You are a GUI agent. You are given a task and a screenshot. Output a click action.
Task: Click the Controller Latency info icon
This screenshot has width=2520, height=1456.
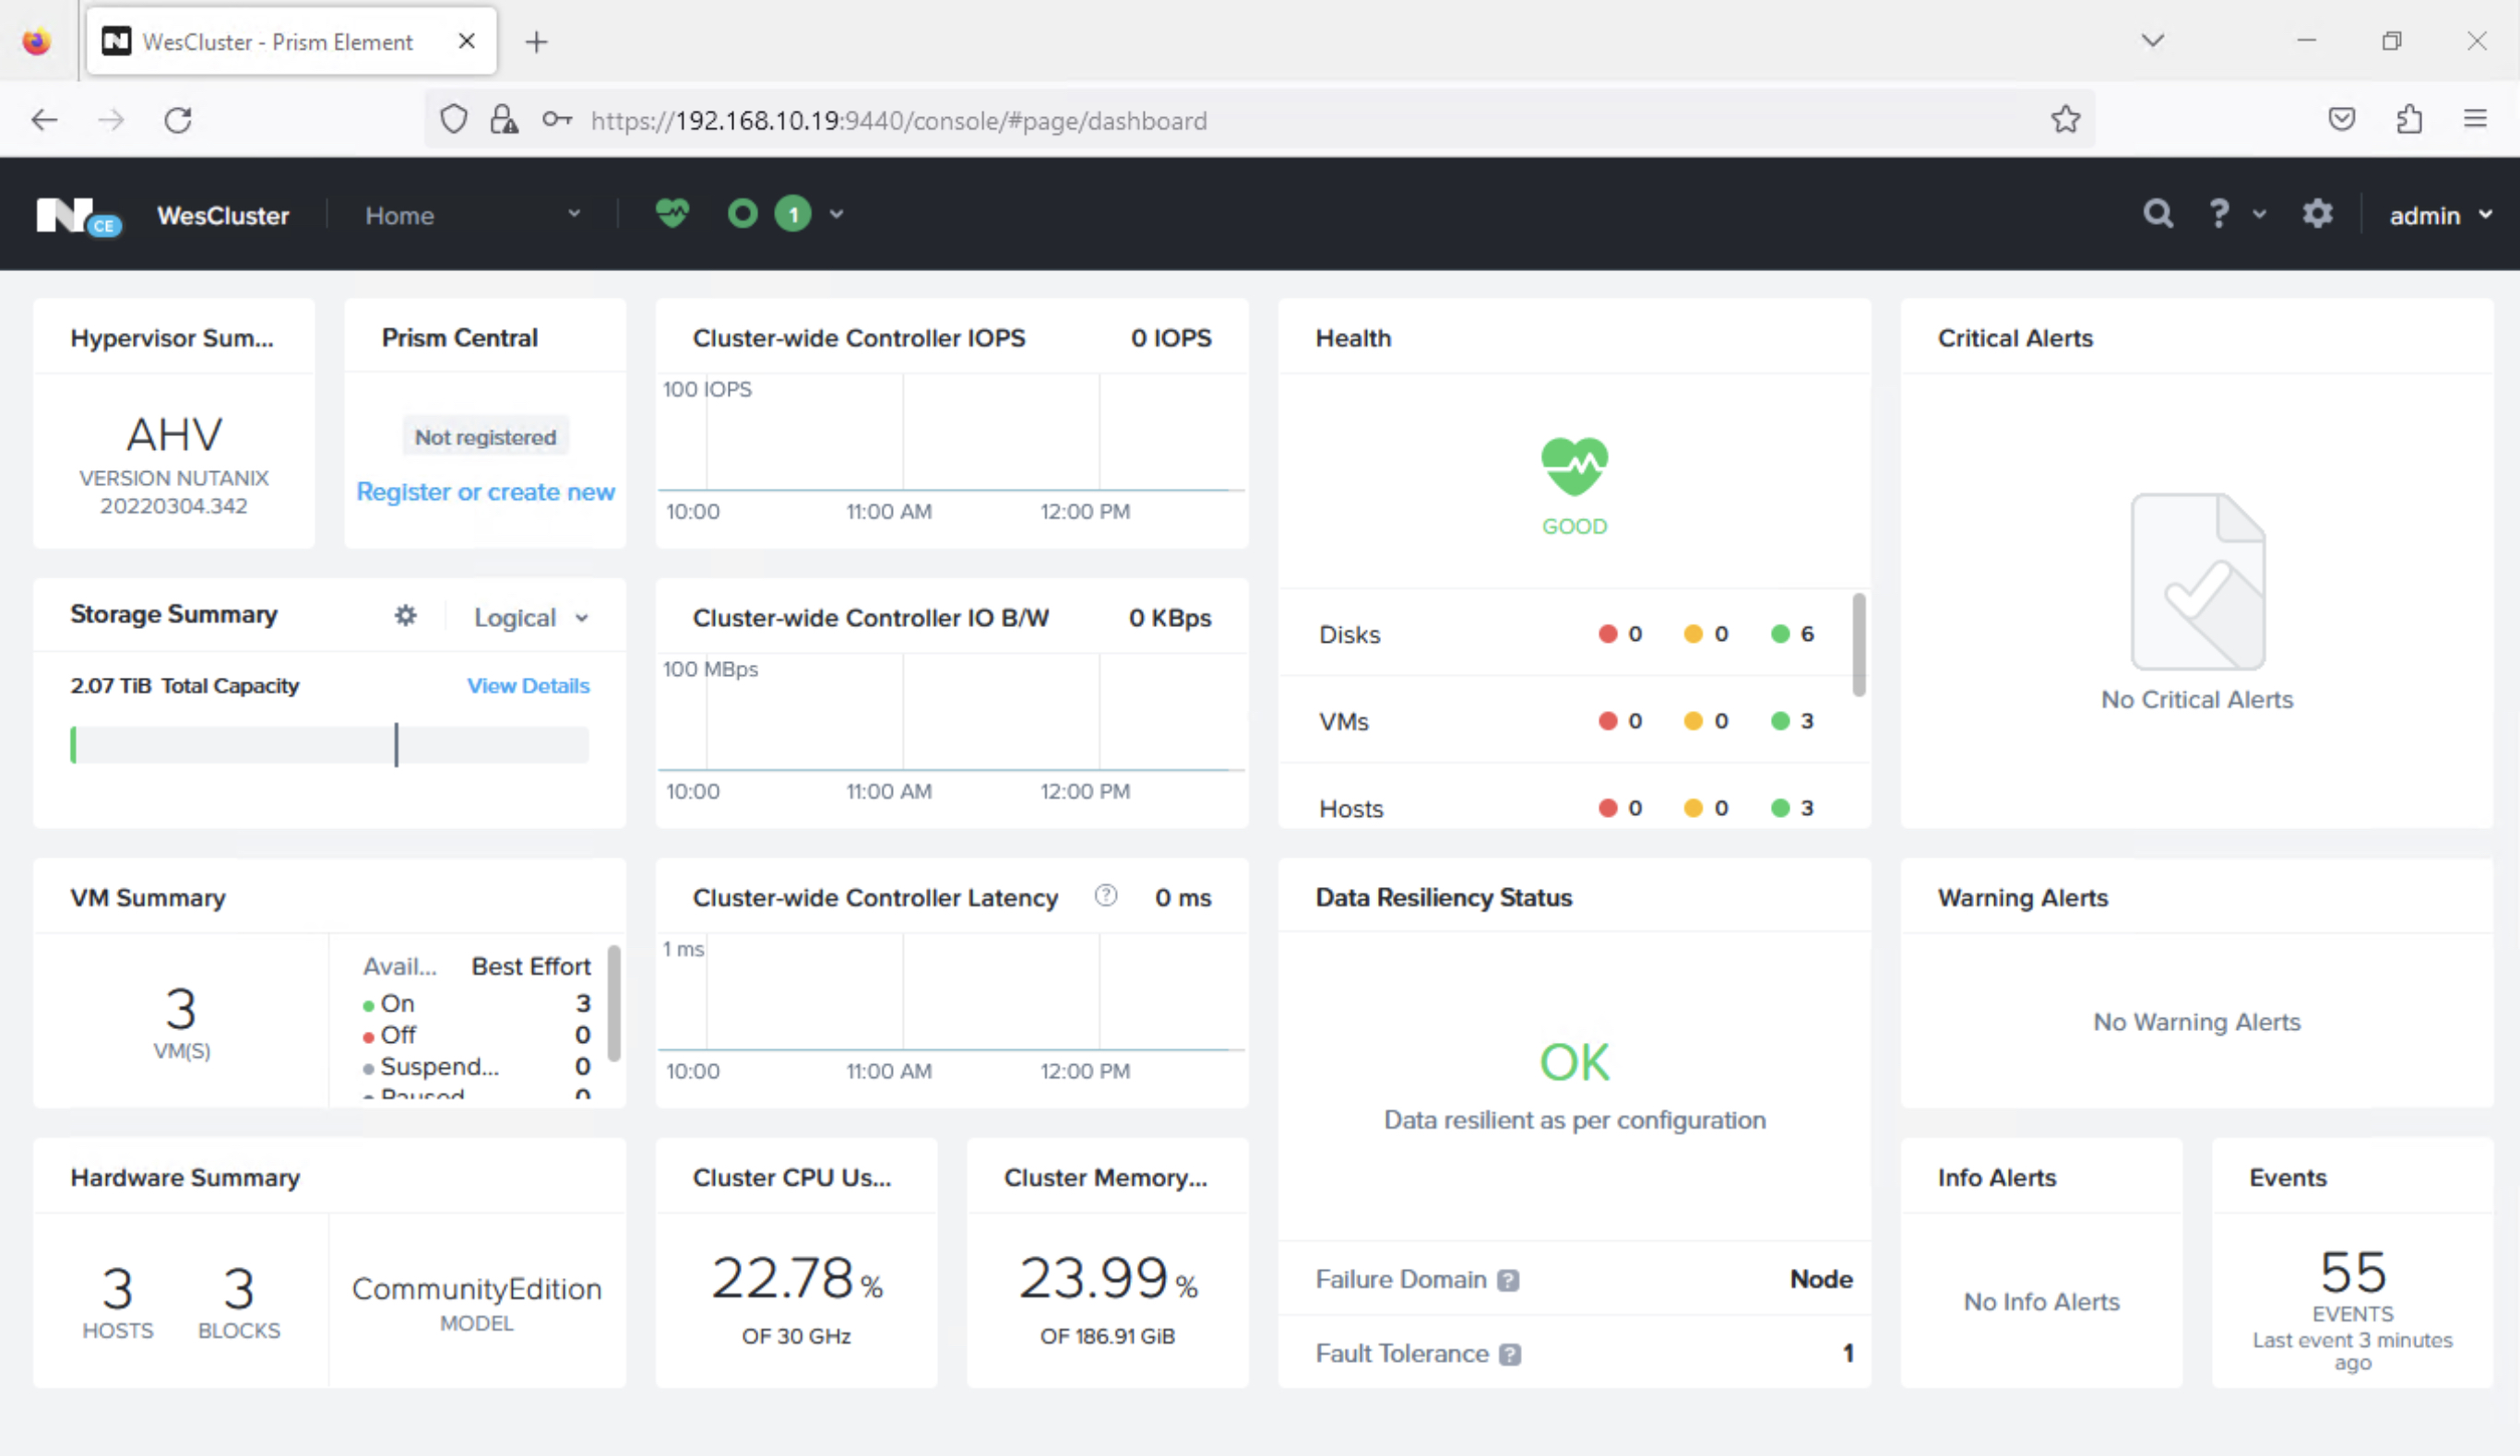click(1105, 896)
